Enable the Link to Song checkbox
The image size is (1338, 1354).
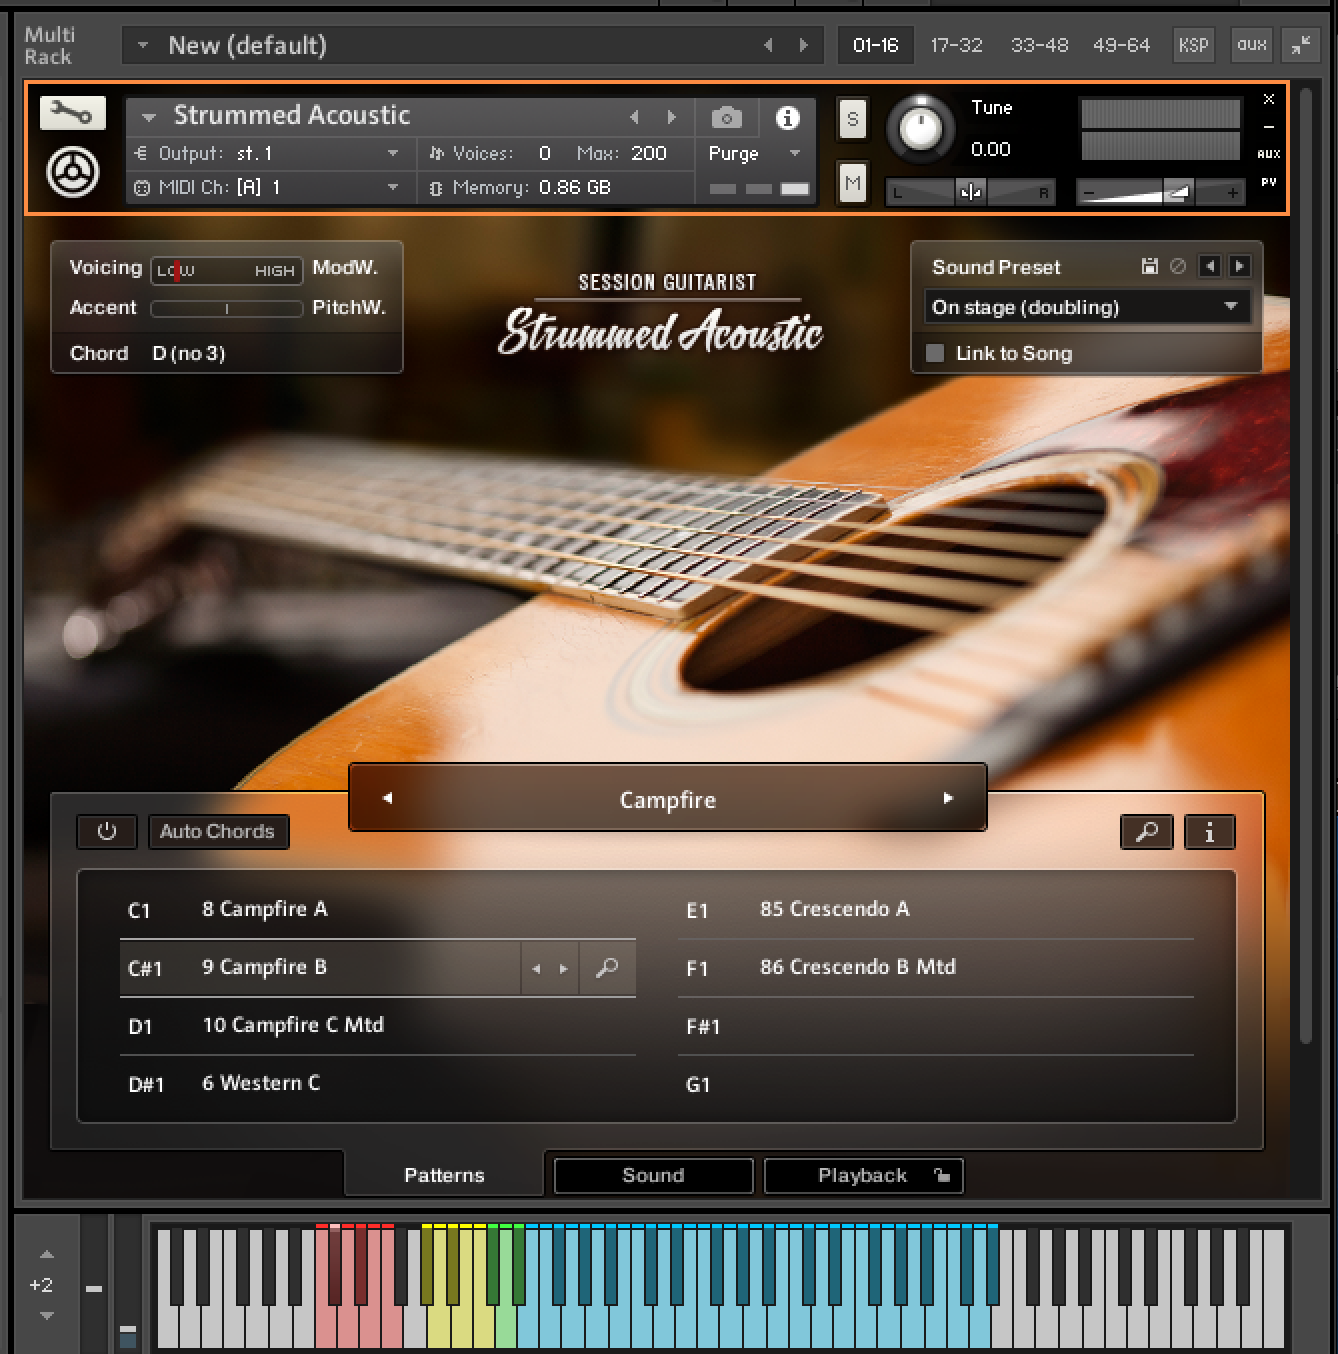click(935, 353)
